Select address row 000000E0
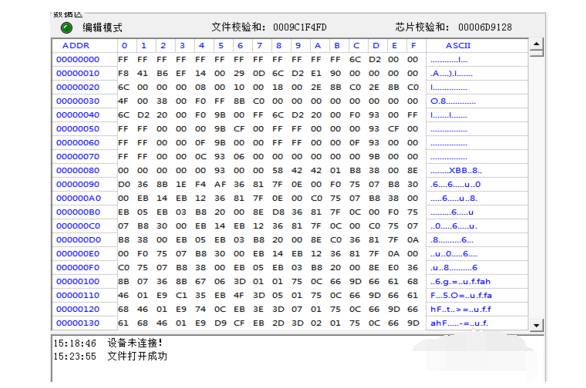This screenshot has height=388, width=586. click(x=78, y=253)
